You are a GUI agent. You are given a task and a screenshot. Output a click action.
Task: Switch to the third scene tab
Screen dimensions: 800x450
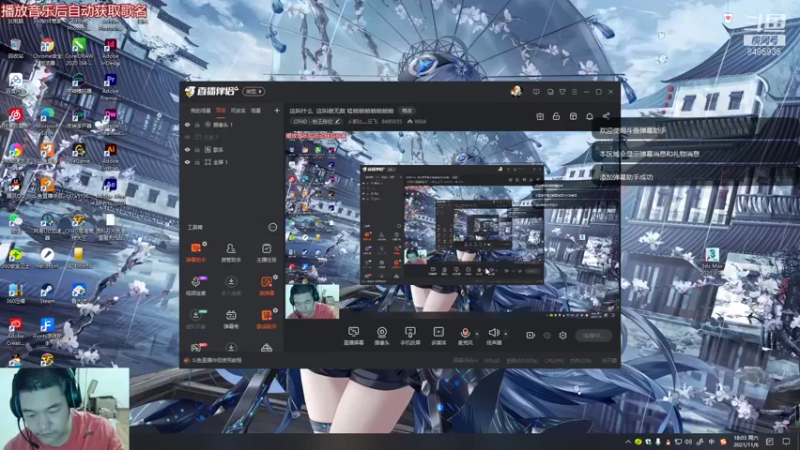pyautogui.click(x=238, y=110)
